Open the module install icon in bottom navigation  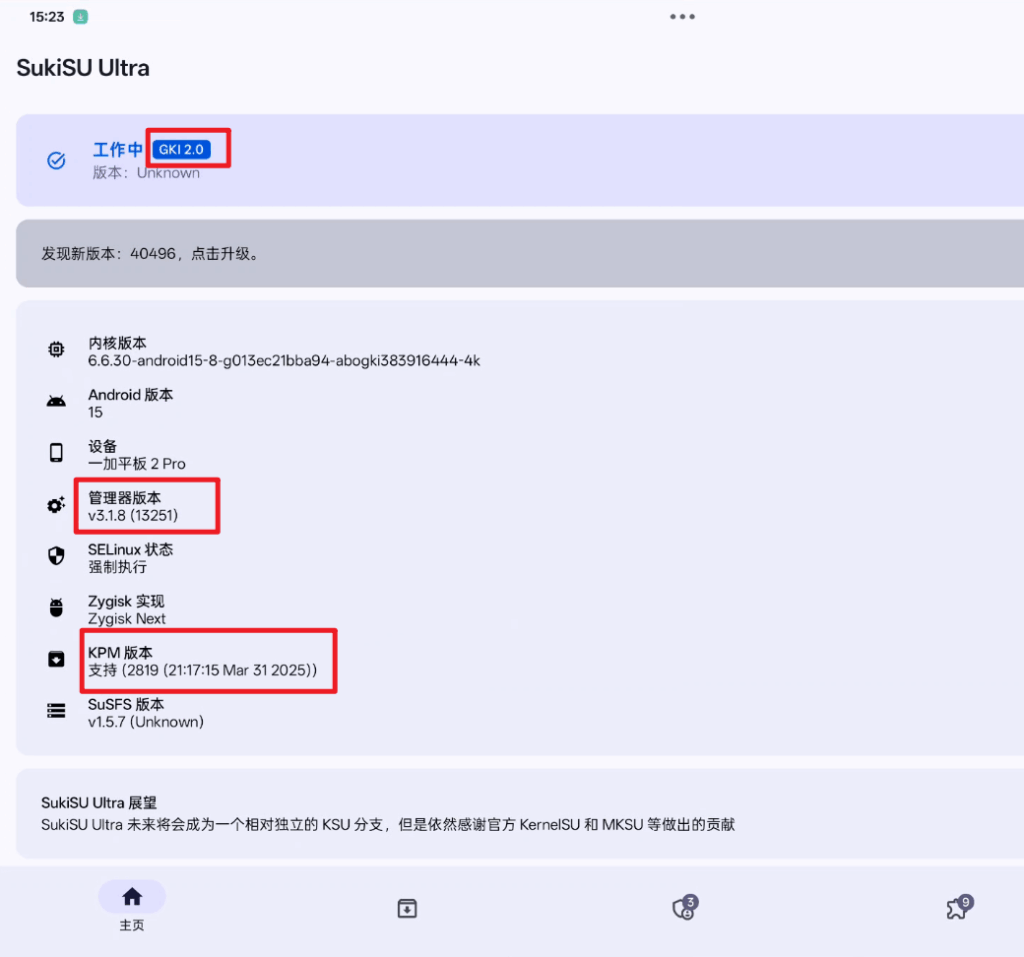click(406, 908)
